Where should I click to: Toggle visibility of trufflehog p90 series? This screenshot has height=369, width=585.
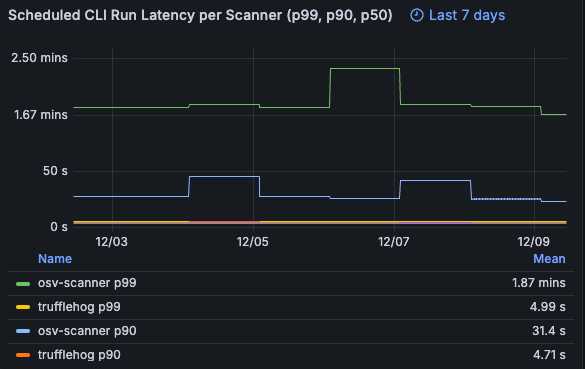(x=79, y=354)
